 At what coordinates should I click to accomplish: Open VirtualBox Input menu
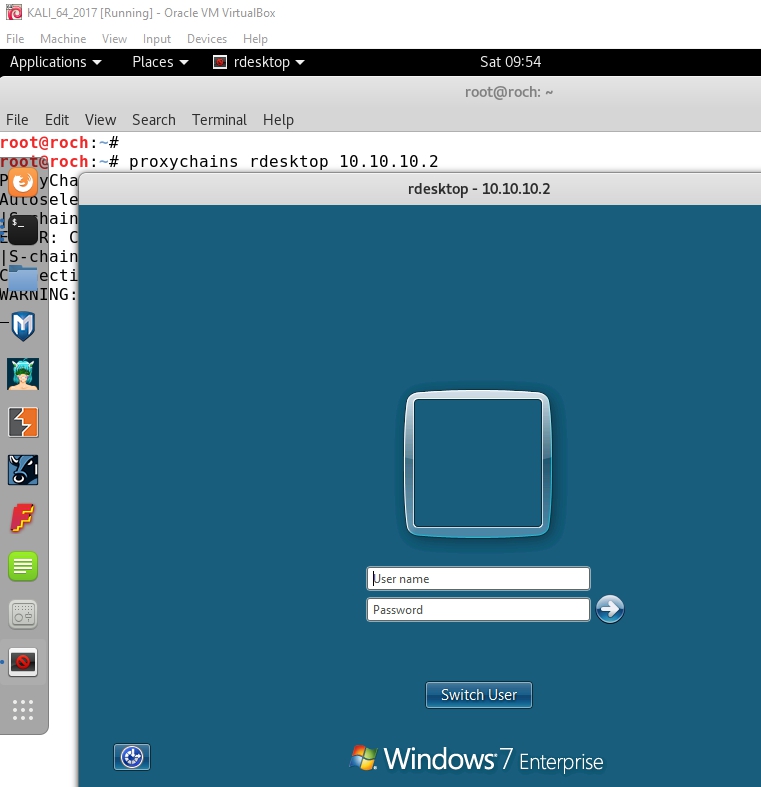click(157, 39)
